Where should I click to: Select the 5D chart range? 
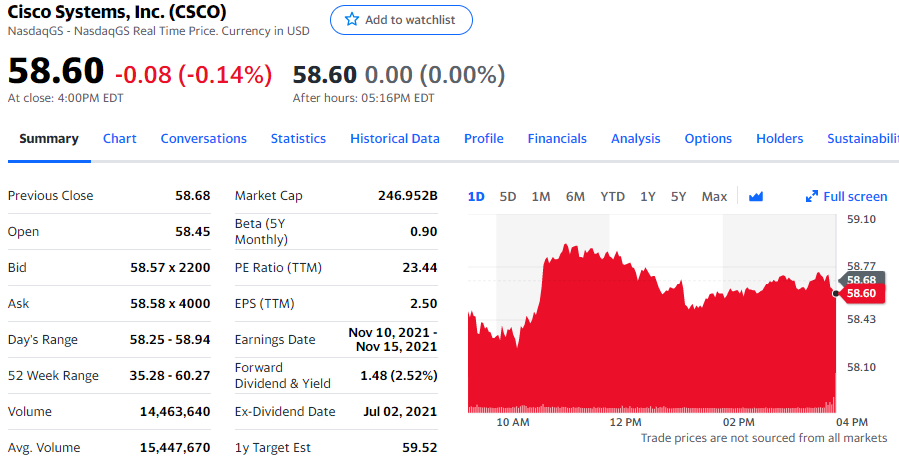(507, 197)
